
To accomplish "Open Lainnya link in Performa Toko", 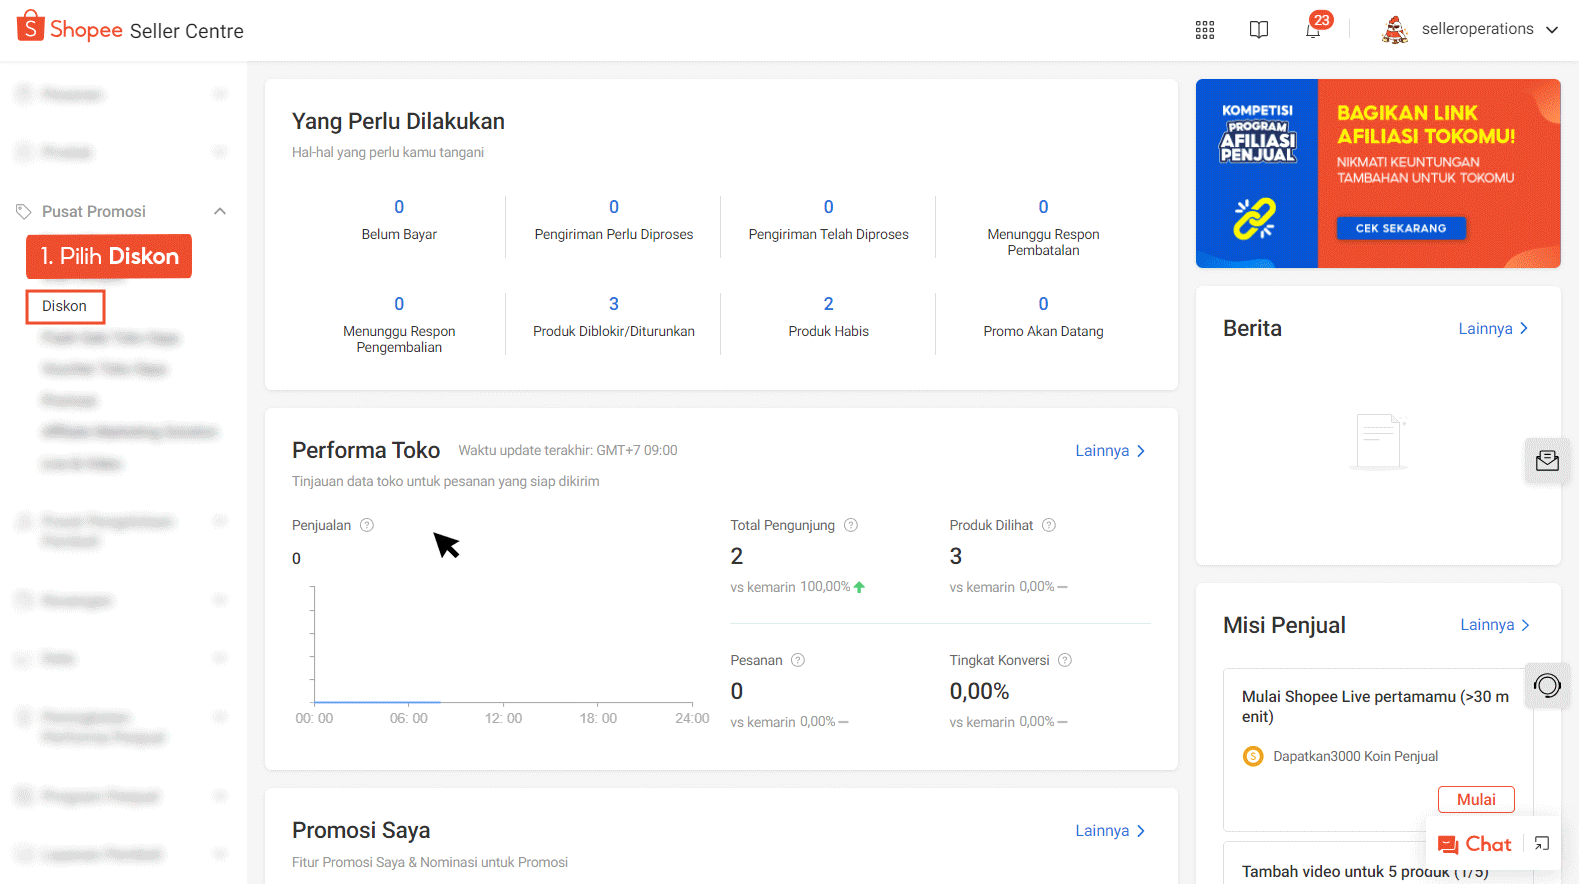I will point(1110,451).
